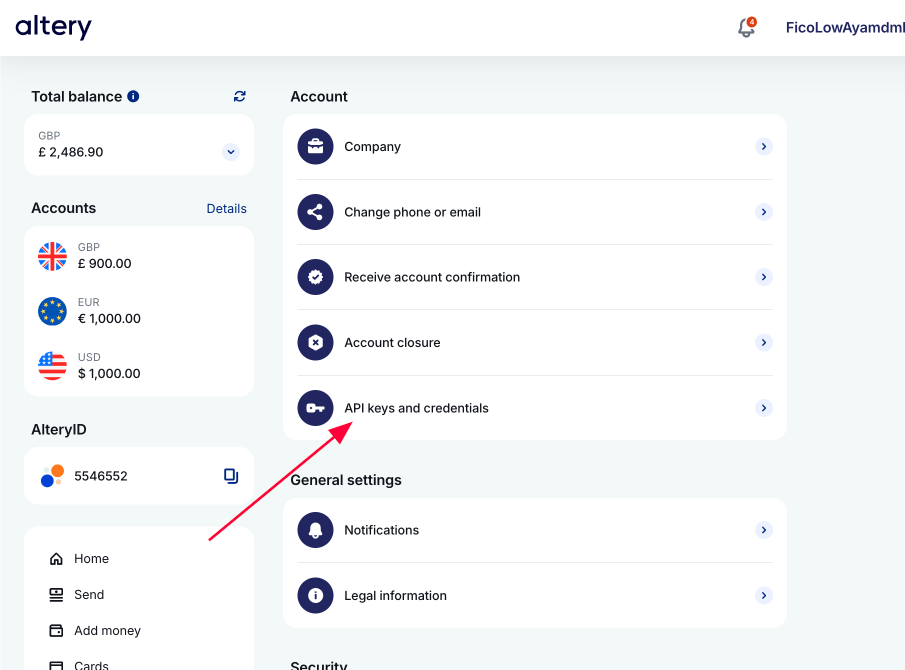Expand the Receive account confirmation chevron
The height and width of the screenshot is (670, 905).
click(x=764, y=277)
